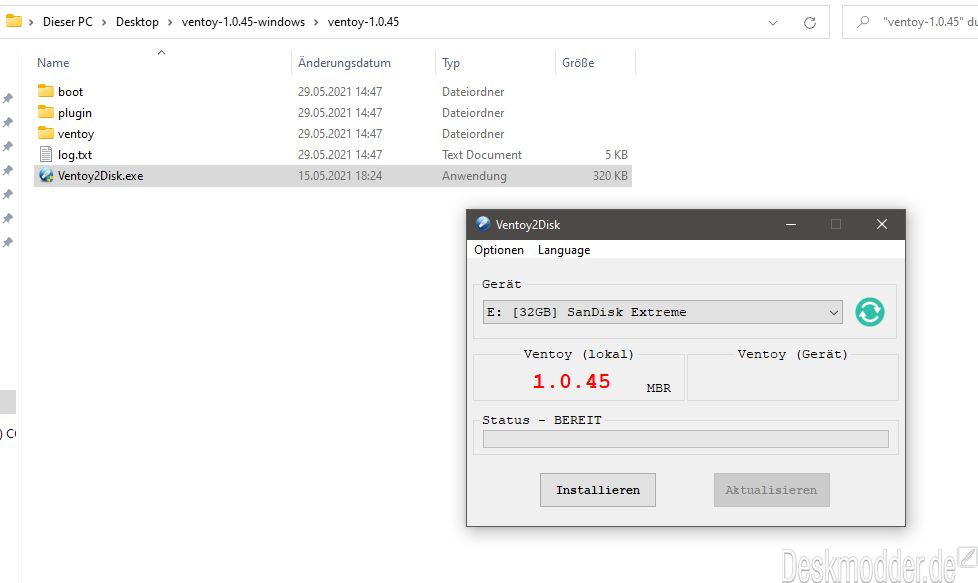
Task: Click the status progress bar in Ventoy2Disk
Action: coord(685,439)
